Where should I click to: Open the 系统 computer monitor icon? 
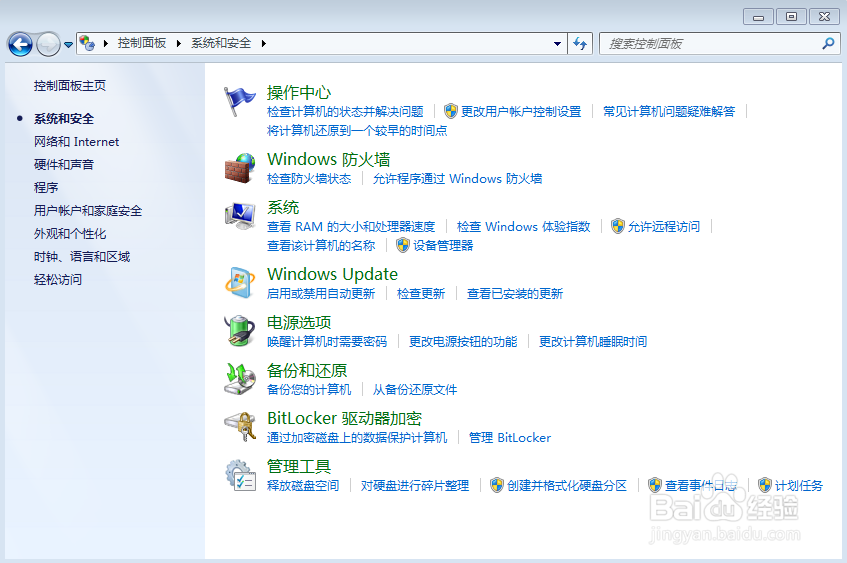(x=240, y=216)
